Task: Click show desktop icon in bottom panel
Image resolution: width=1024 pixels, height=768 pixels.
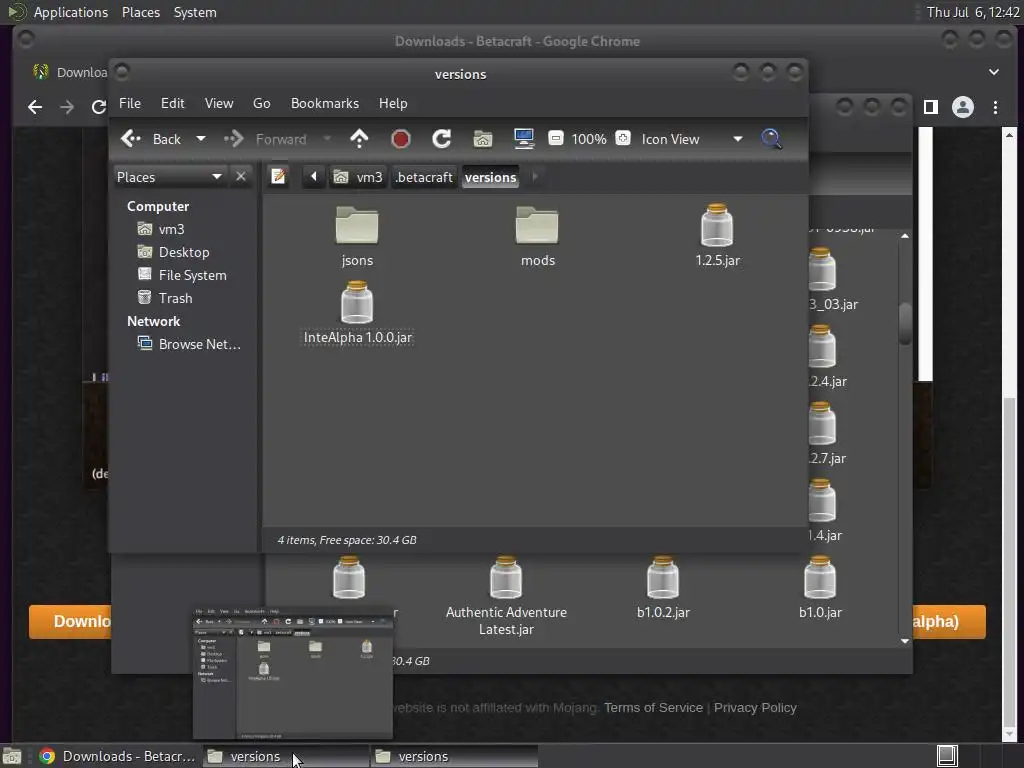Action: point(12,757)
